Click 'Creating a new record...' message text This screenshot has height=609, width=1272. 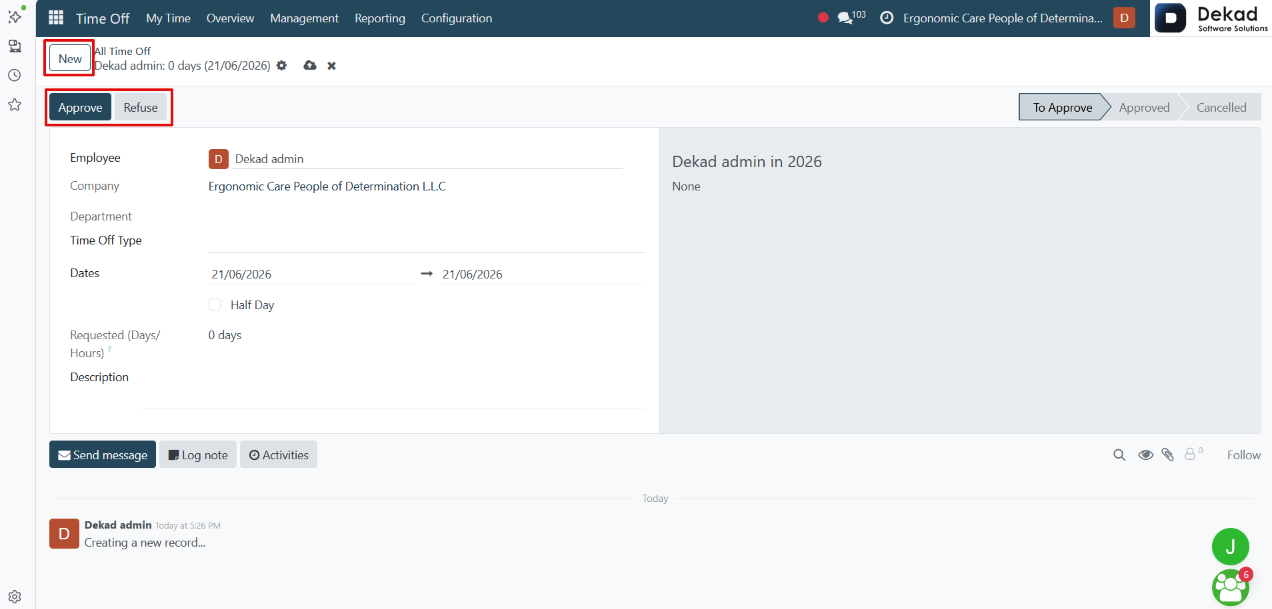[x=145, y=543]
